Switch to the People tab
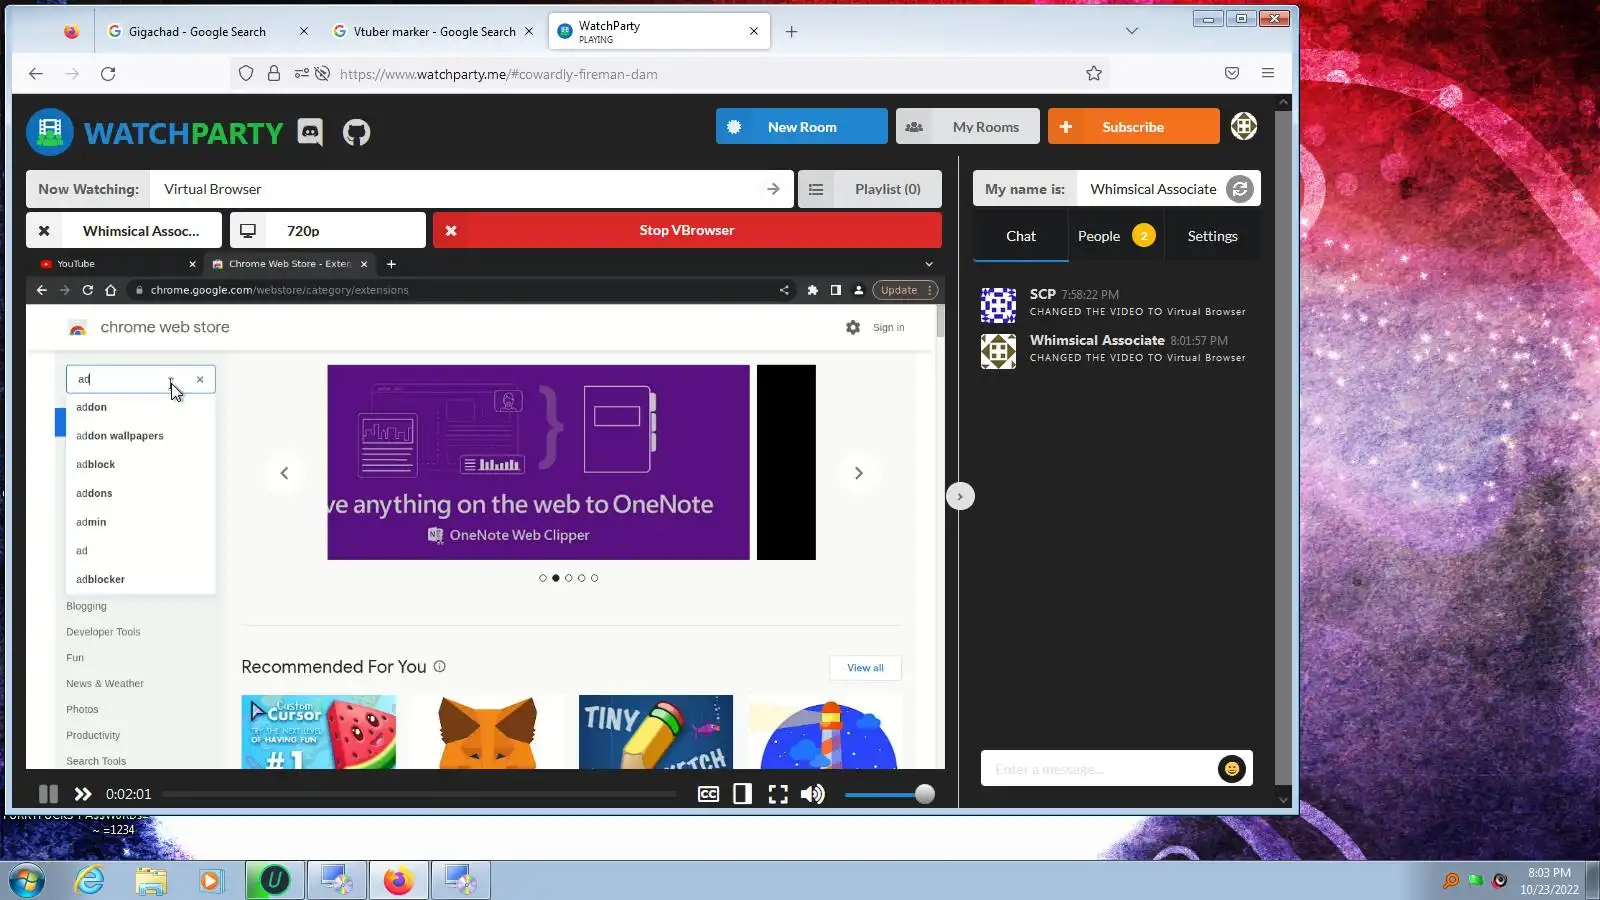This screenshot has width=1600, height=900. (x=1116, y=236)
